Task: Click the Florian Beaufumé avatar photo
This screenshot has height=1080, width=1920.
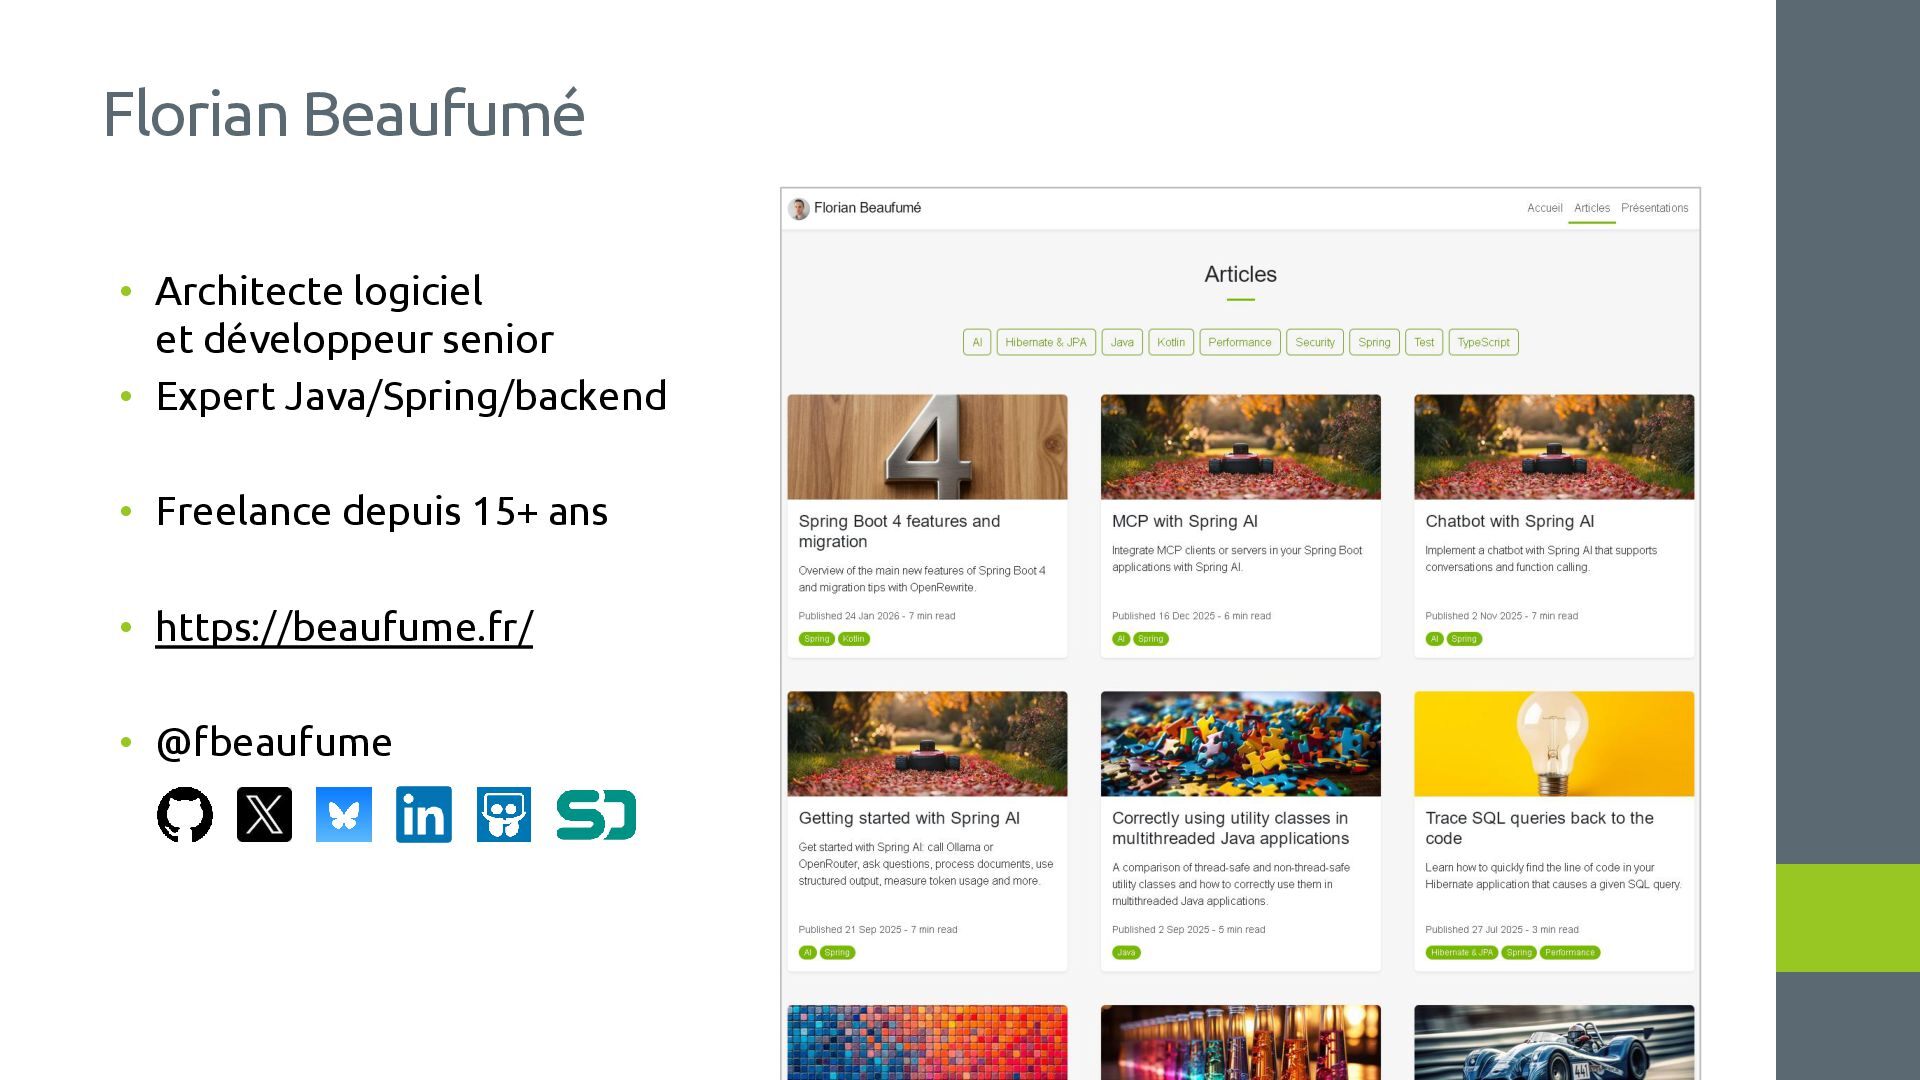Action: 799,208
